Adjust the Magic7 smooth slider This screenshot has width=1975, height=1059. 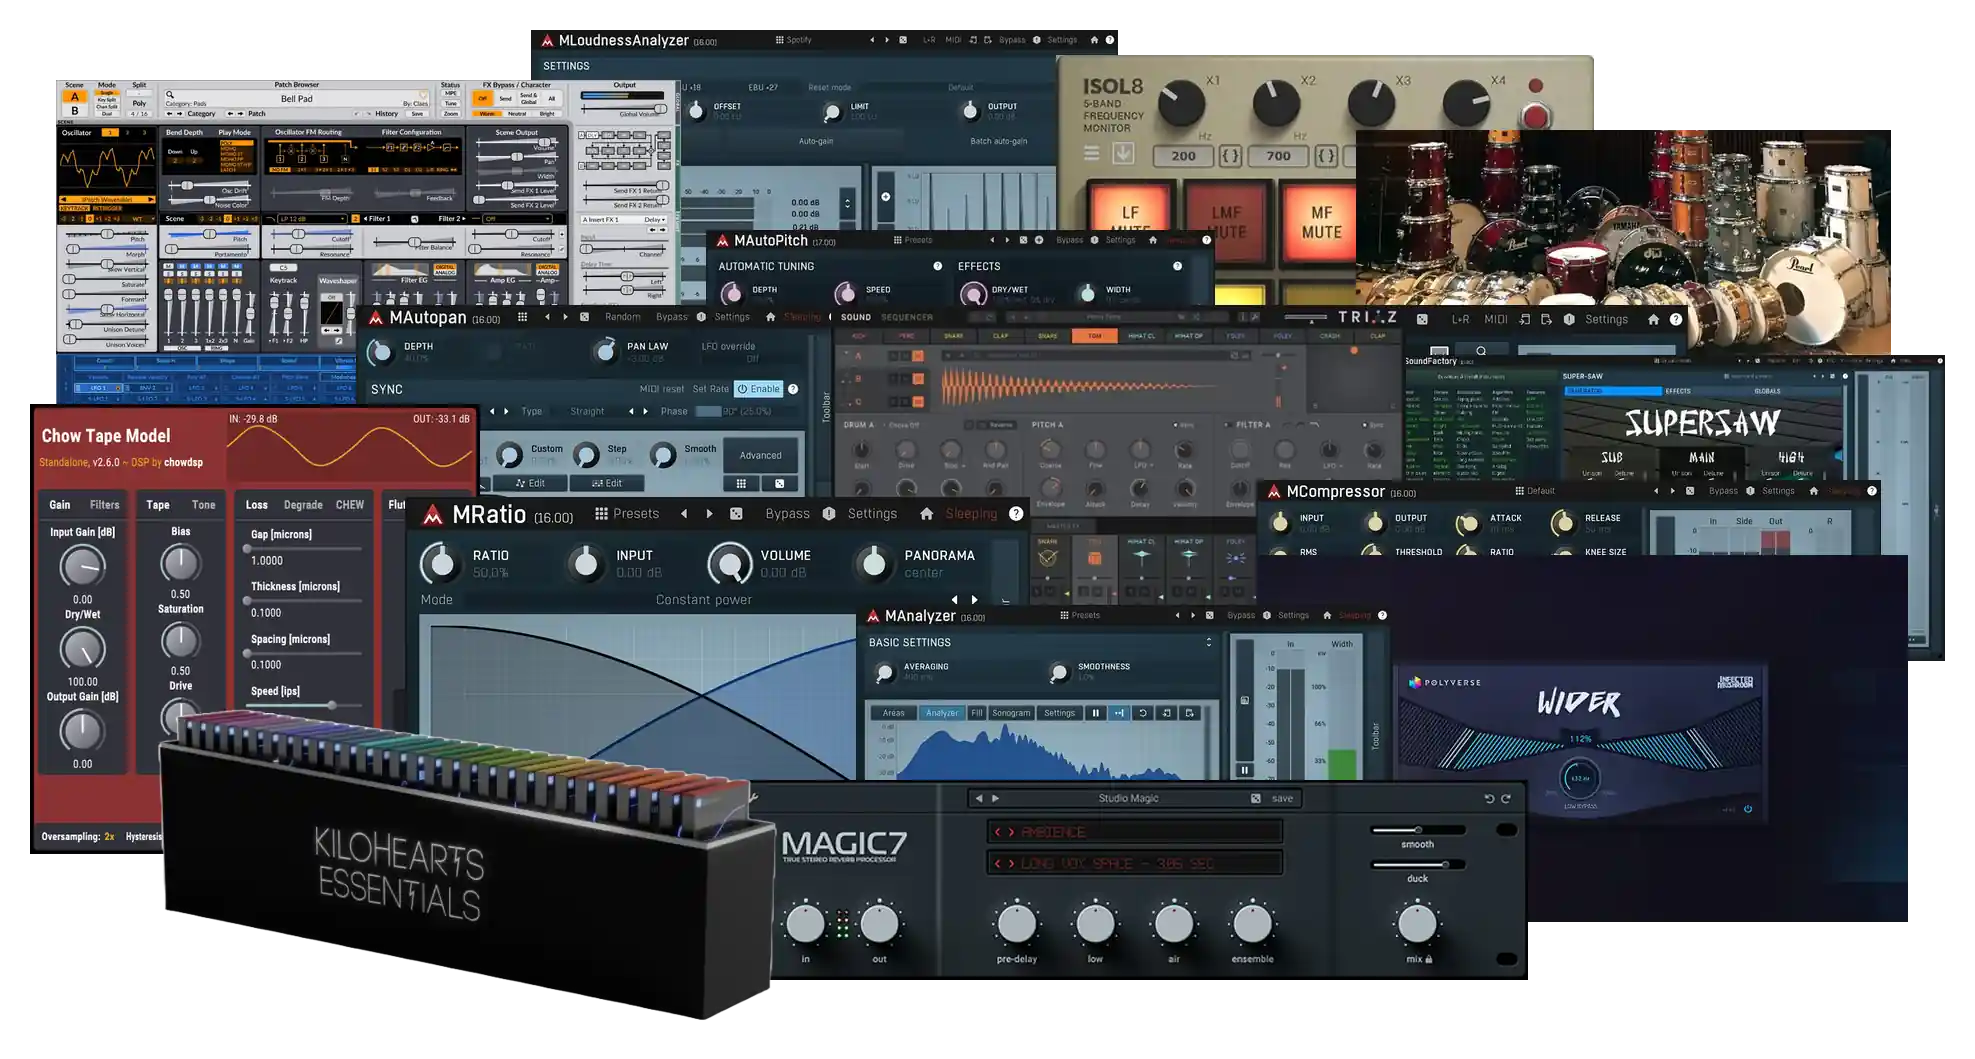(x=1417, y=830)
